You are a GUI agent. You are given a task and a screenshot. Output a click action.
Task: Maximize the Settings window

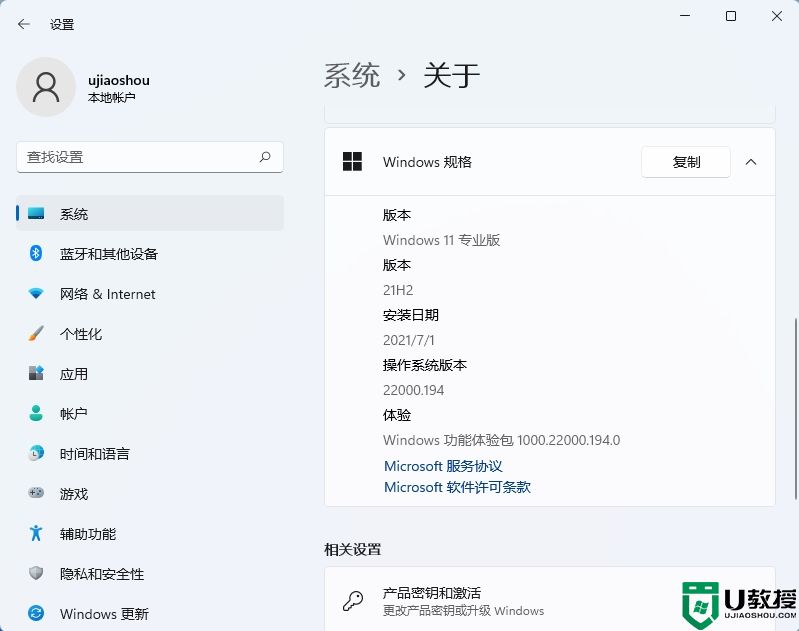(731, 16)
